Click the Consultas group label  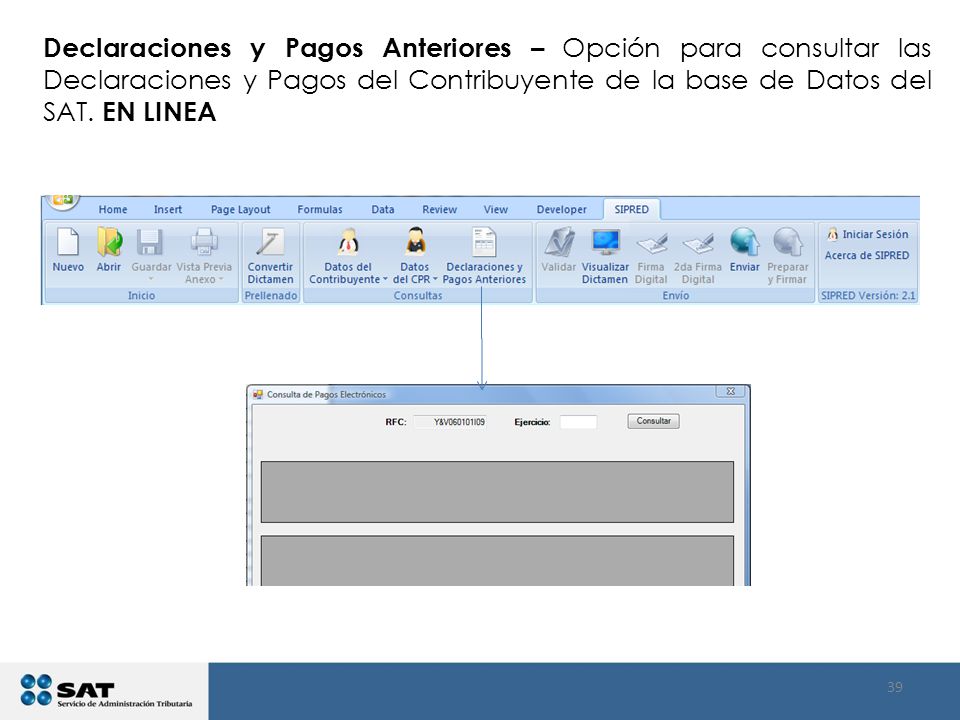point(418,296)
